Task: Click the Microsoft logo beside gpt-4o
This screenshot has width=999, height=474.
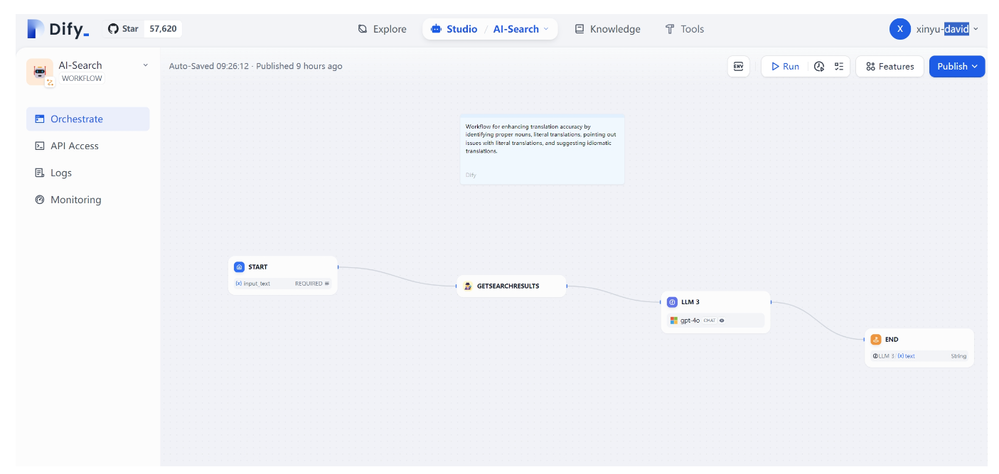Action: click(x=674, y=320)
